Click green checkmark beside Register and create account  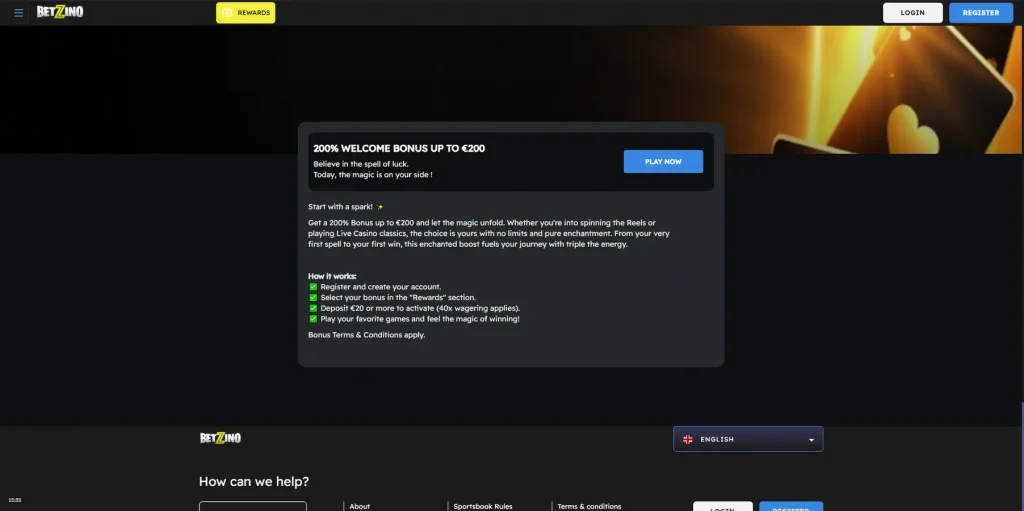click(313, 287)
